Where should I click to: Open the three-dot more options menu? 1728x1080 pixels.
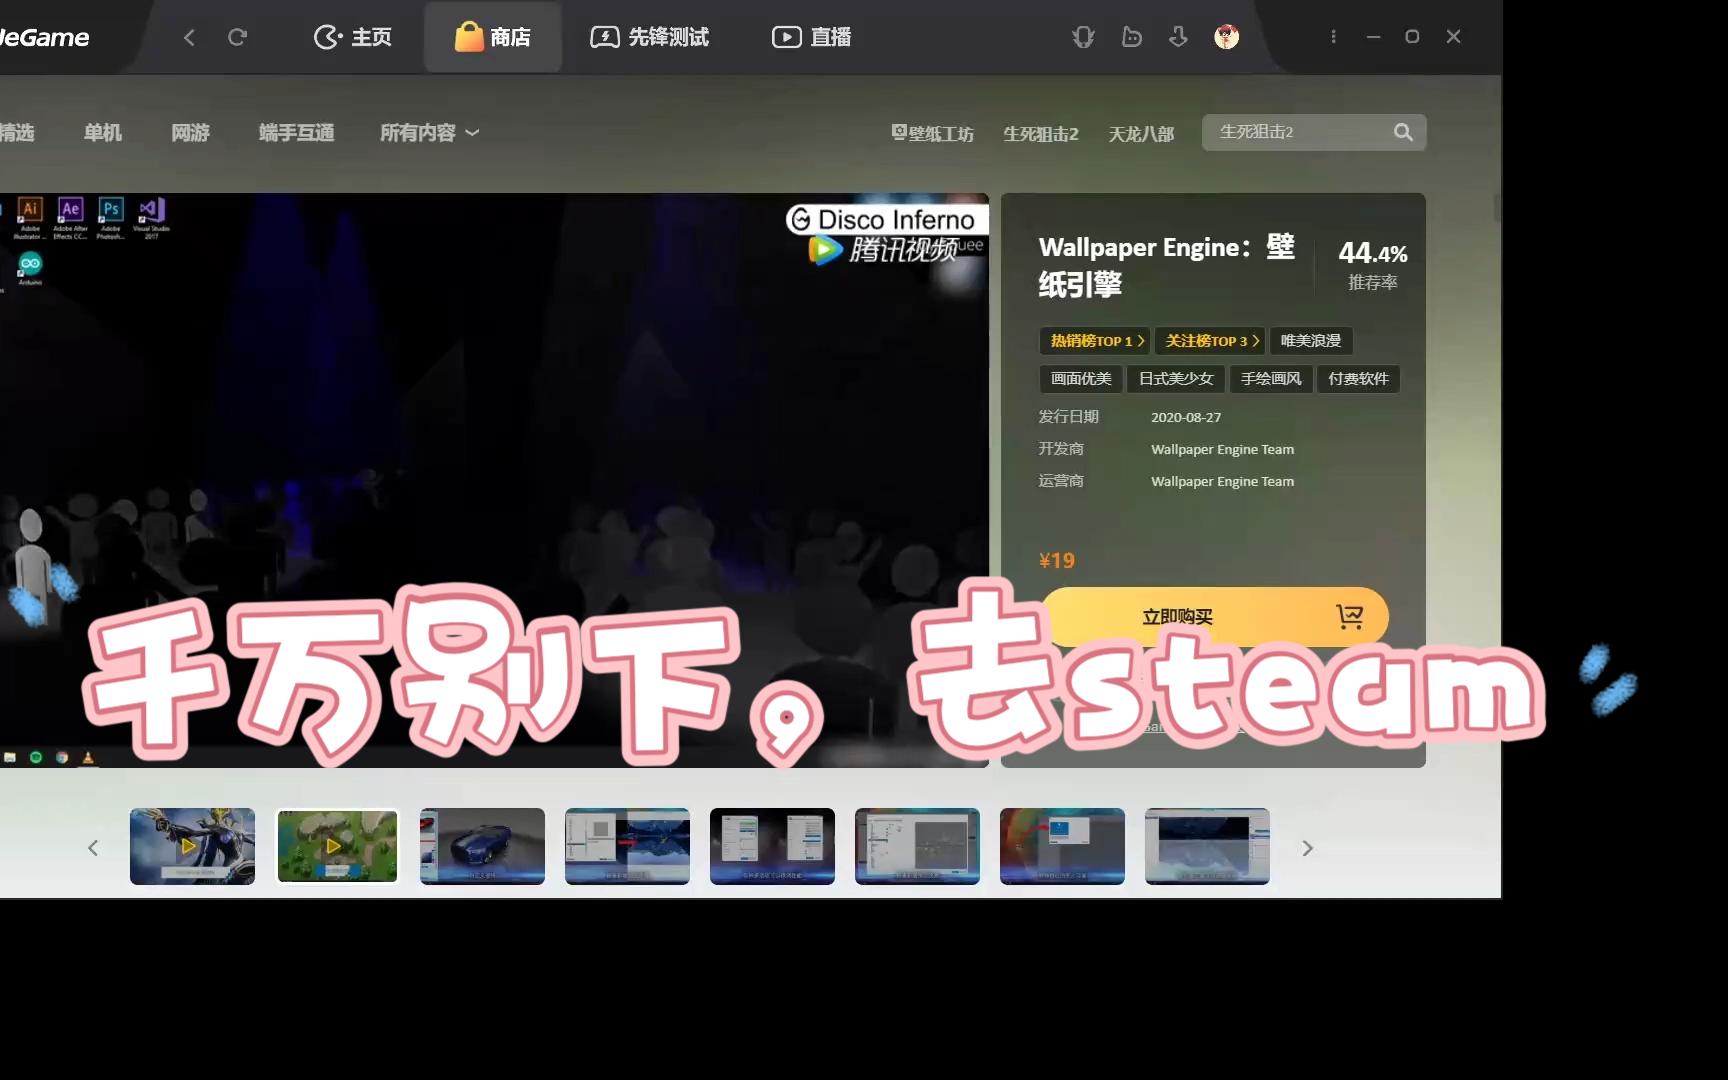pyautogui.click(x=1333, y=37)
